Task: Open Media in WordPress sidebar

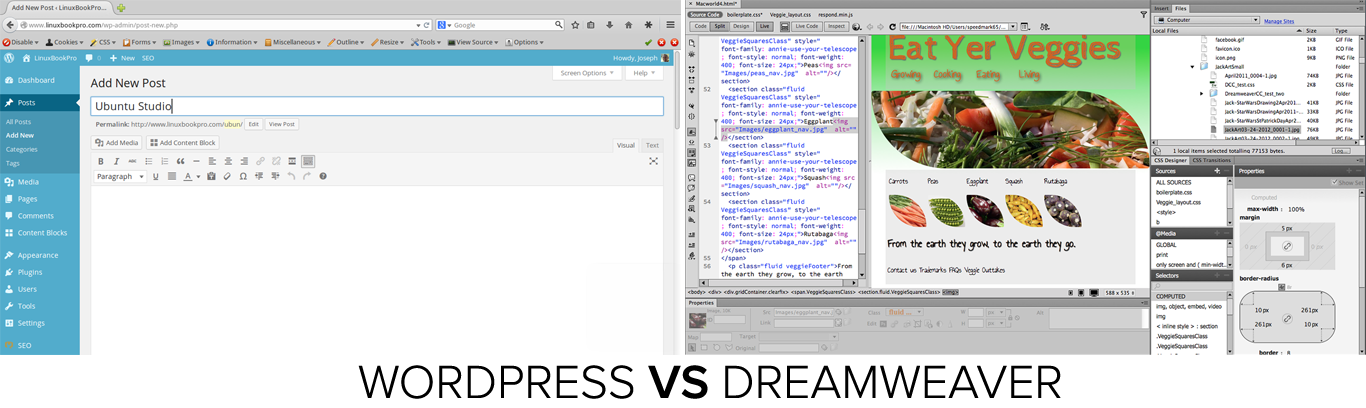Action: 28,181
